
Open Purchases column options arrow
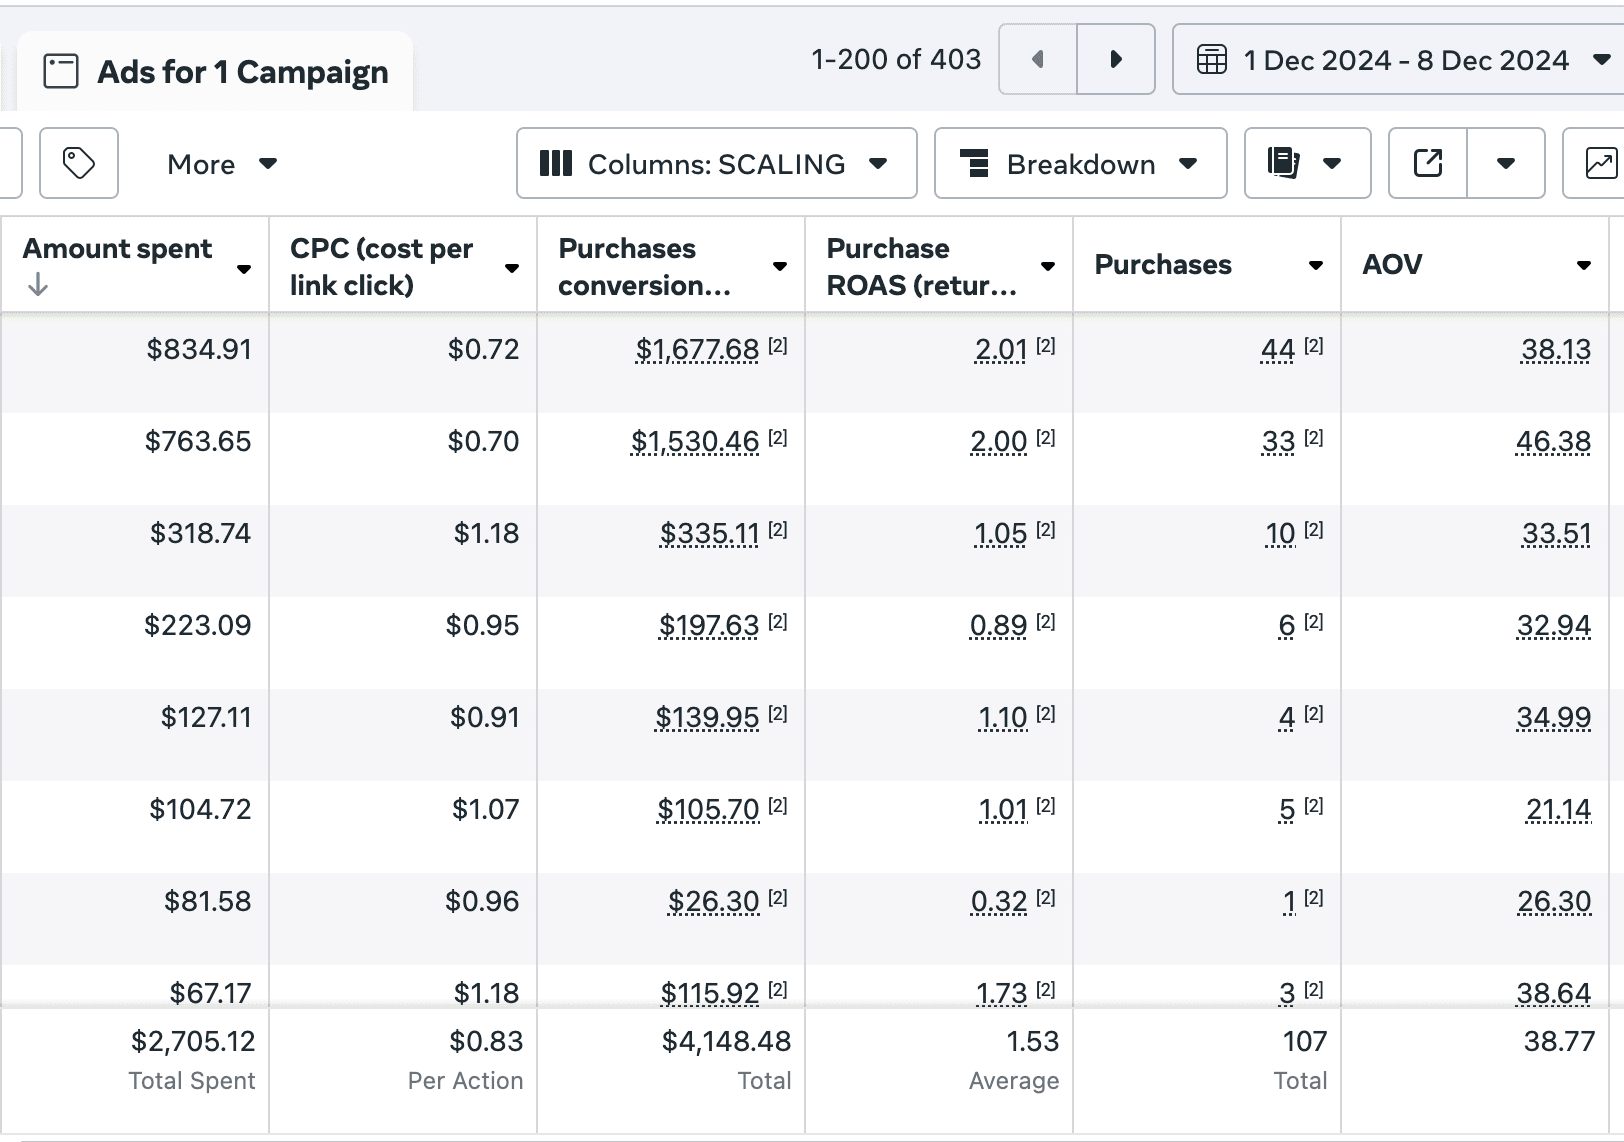pos(1316,265)
